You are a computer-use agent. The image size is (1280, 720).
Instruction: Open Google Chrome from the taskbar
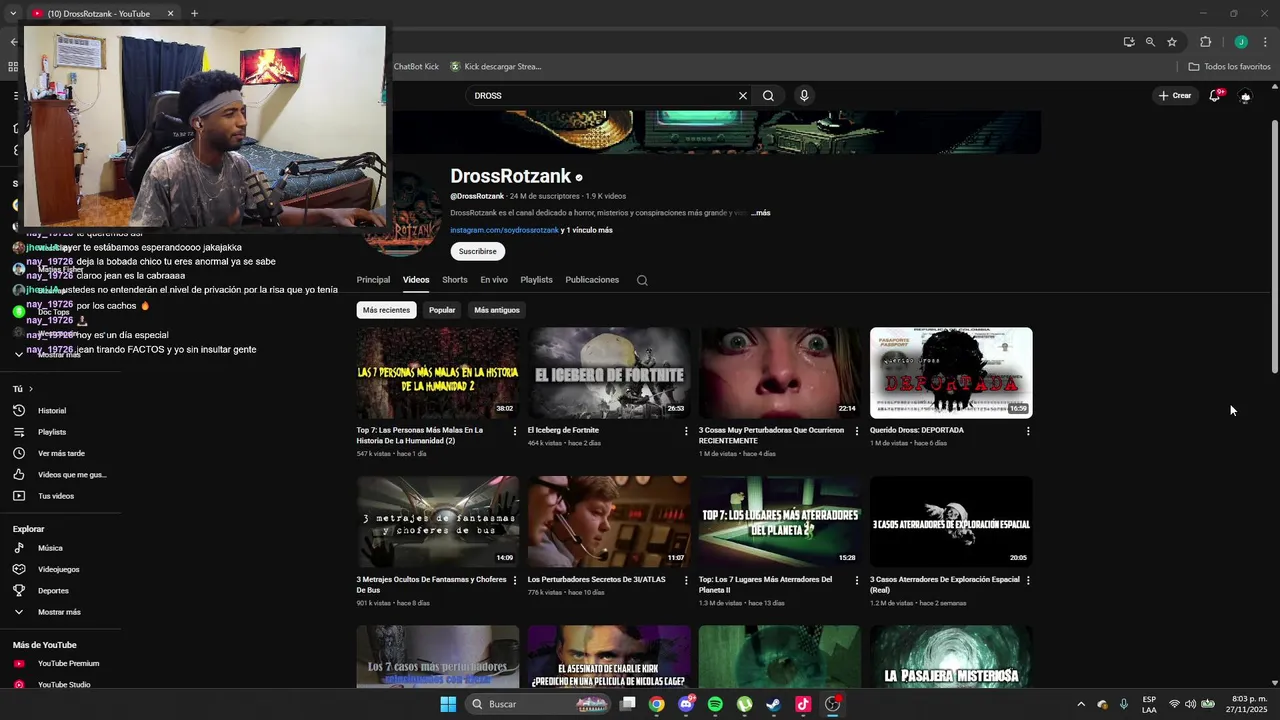click(x=656, y=704)
